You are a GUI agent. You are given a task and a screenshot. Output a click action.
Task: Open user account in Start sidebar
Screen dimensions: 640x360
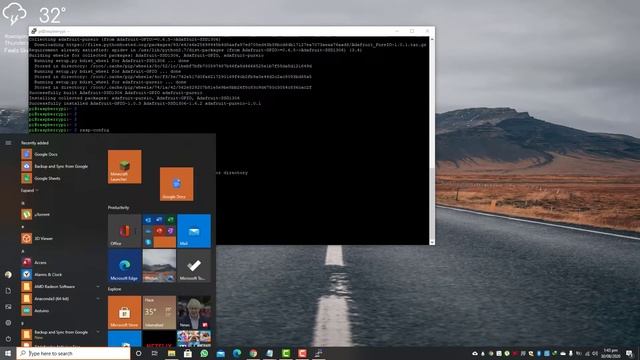(8, 275)
